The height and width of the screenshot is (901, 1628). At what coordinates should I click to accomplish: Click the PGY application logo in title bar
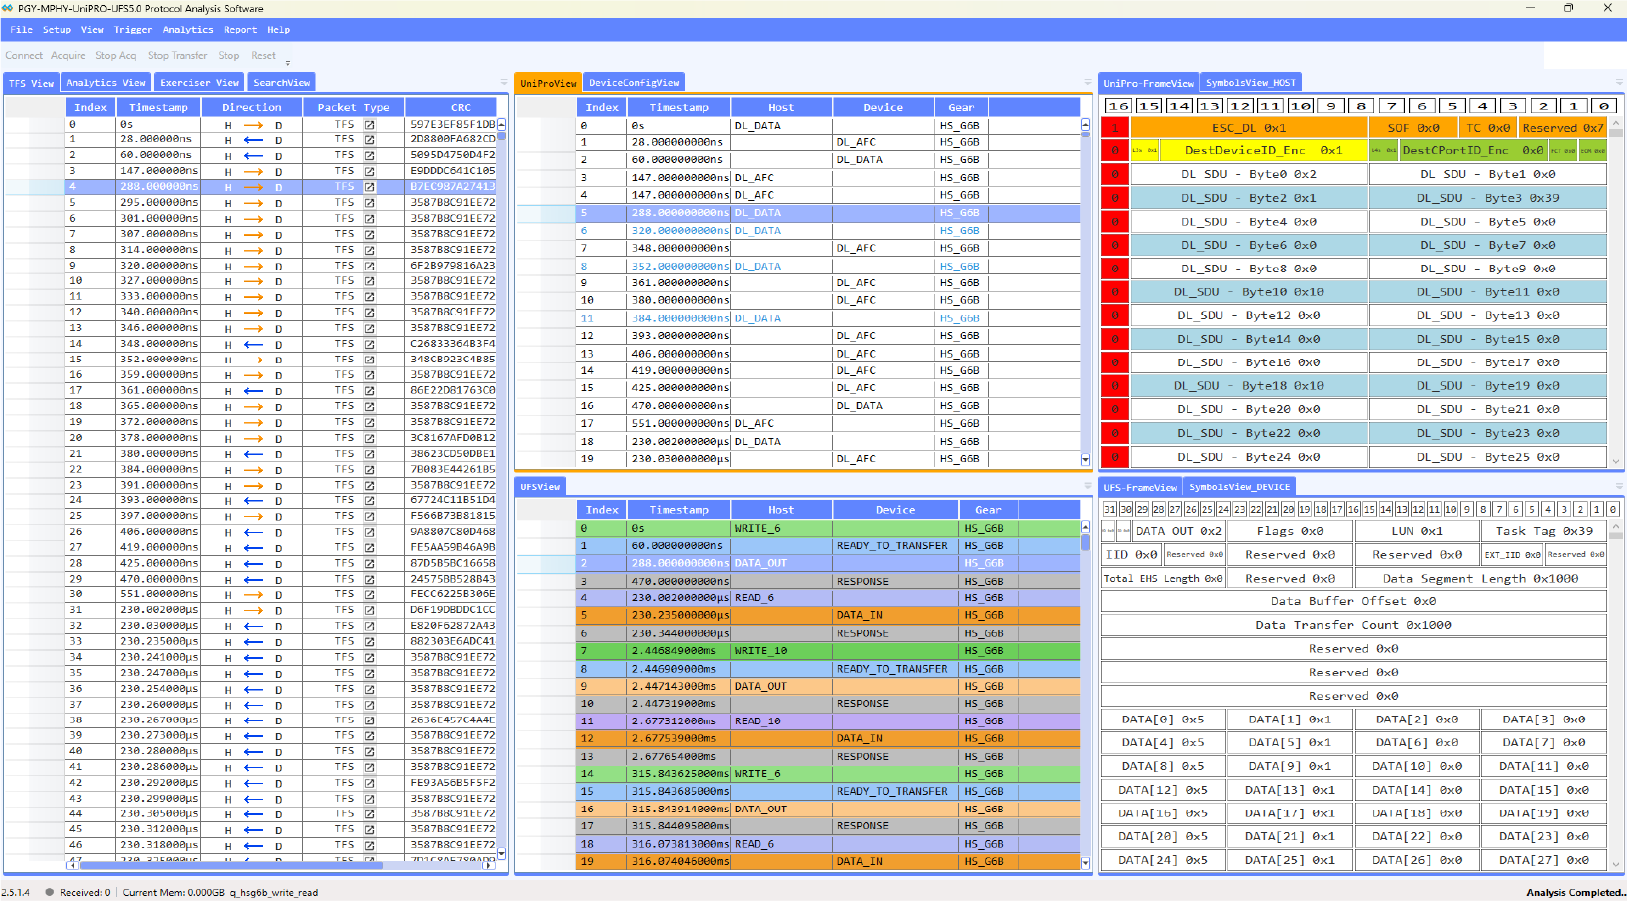coord(9,8)
